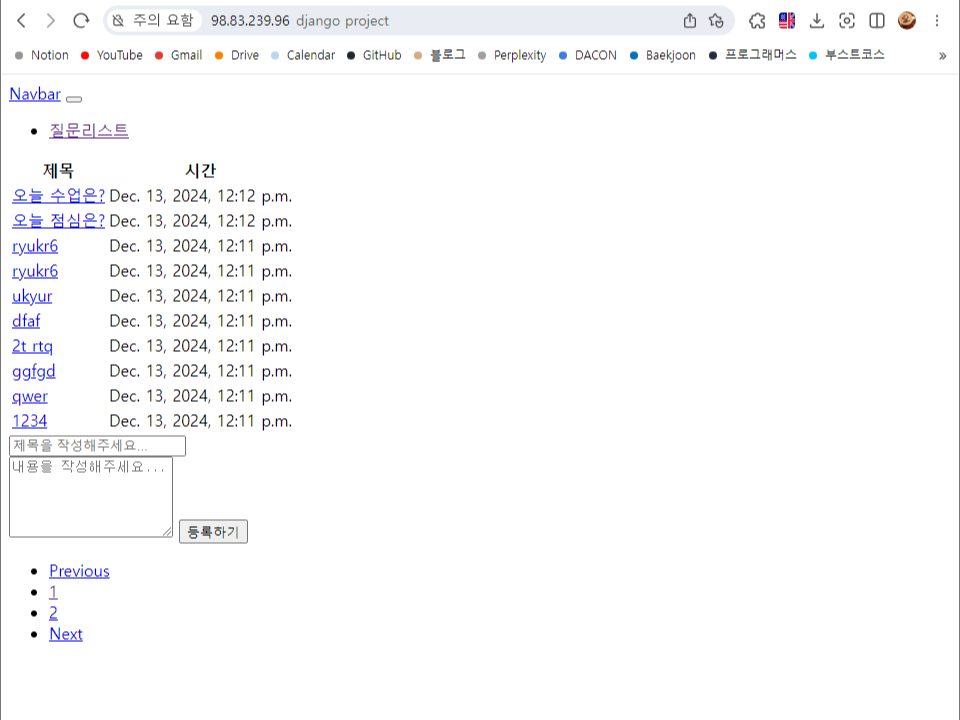Focus the title input 제목을 작성해주세요

click(x=97, y=446)
